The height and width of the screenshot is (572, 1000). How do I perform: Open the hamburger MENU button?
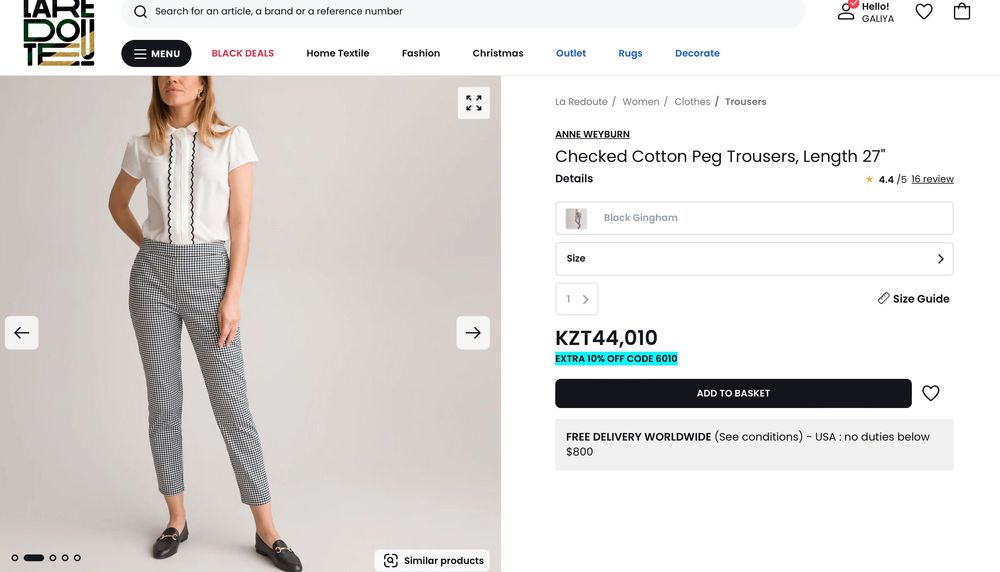tap(156, 54)
